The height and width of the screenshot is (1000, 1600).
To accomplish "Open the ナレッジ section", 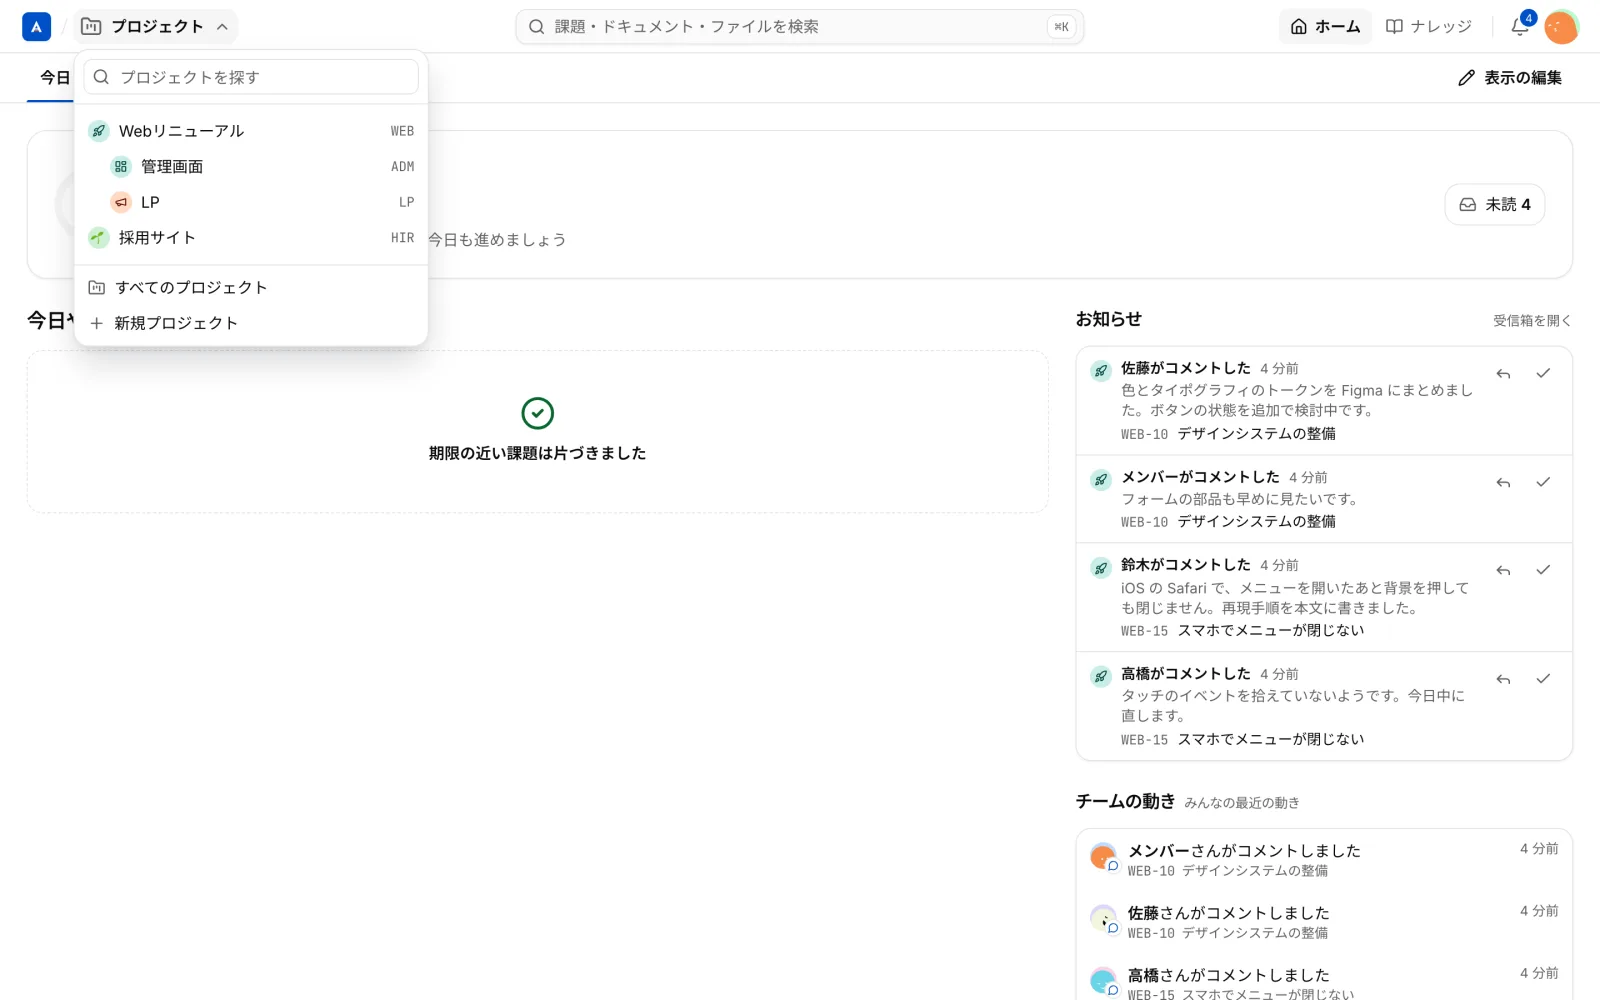I will point(1428,27).
